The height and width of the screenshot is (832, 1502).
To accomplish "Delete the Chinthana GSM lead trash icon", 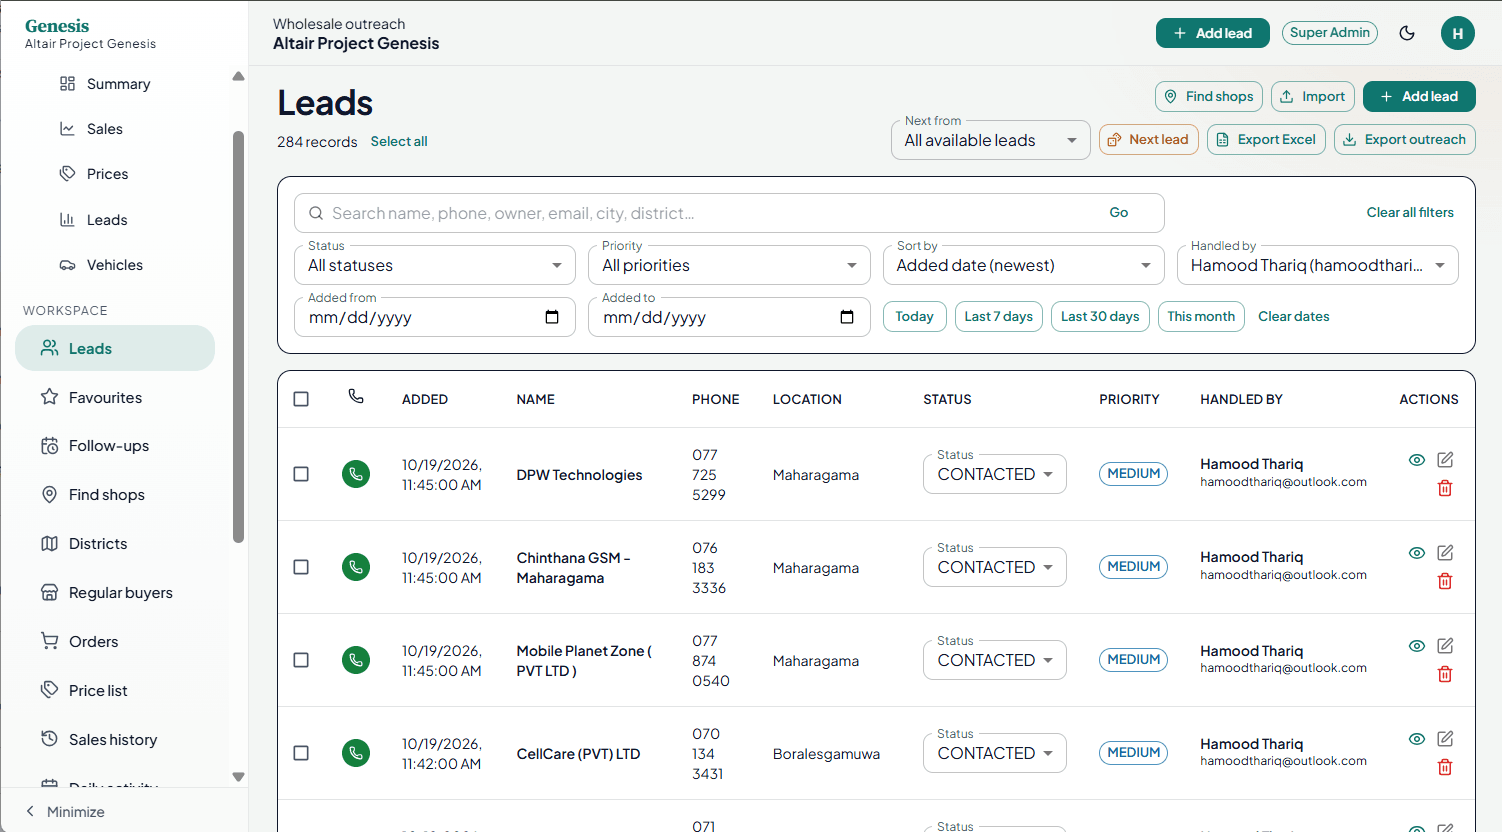I will [x=1445, y=581].
